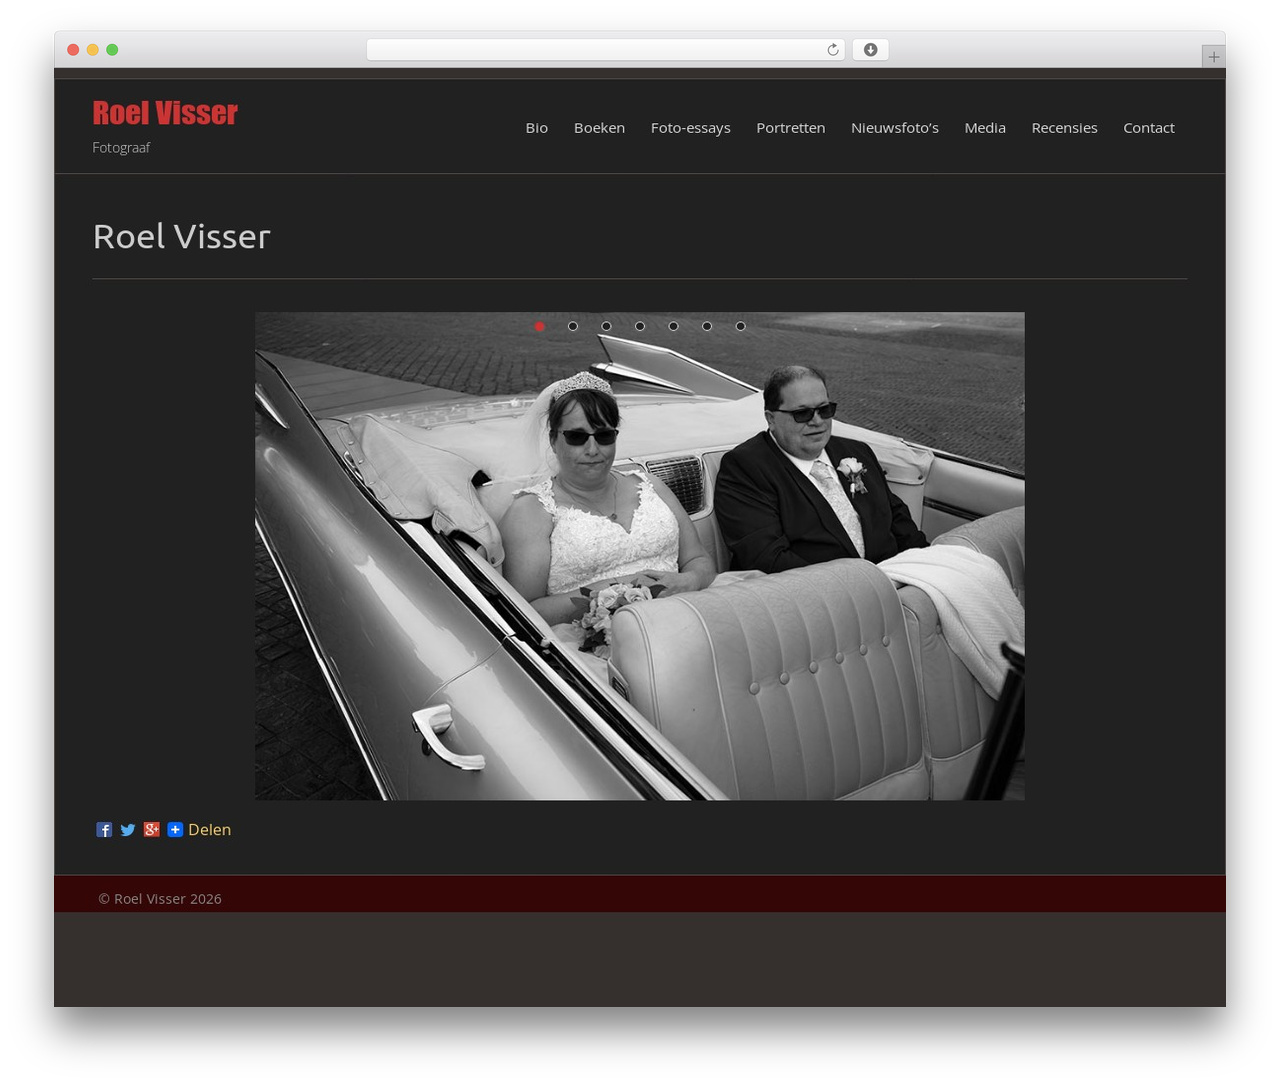Add a new browser tab

point(1213,57)
